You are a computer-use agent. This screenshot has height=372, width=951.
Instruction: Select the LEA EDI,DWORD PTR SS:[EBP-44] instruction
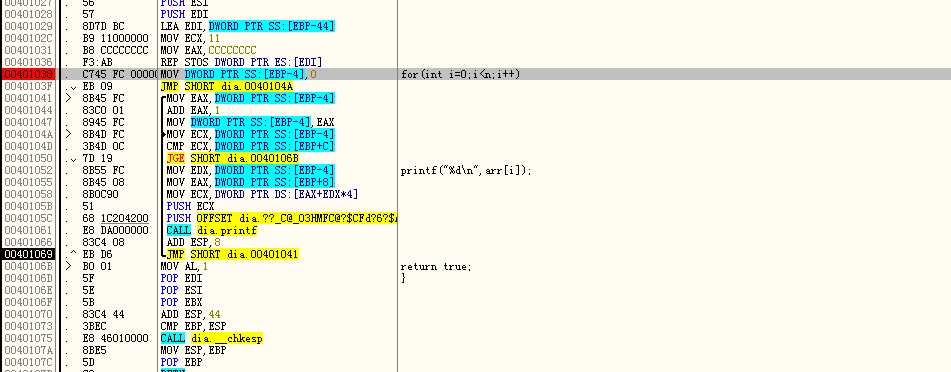tap(247, 26)
